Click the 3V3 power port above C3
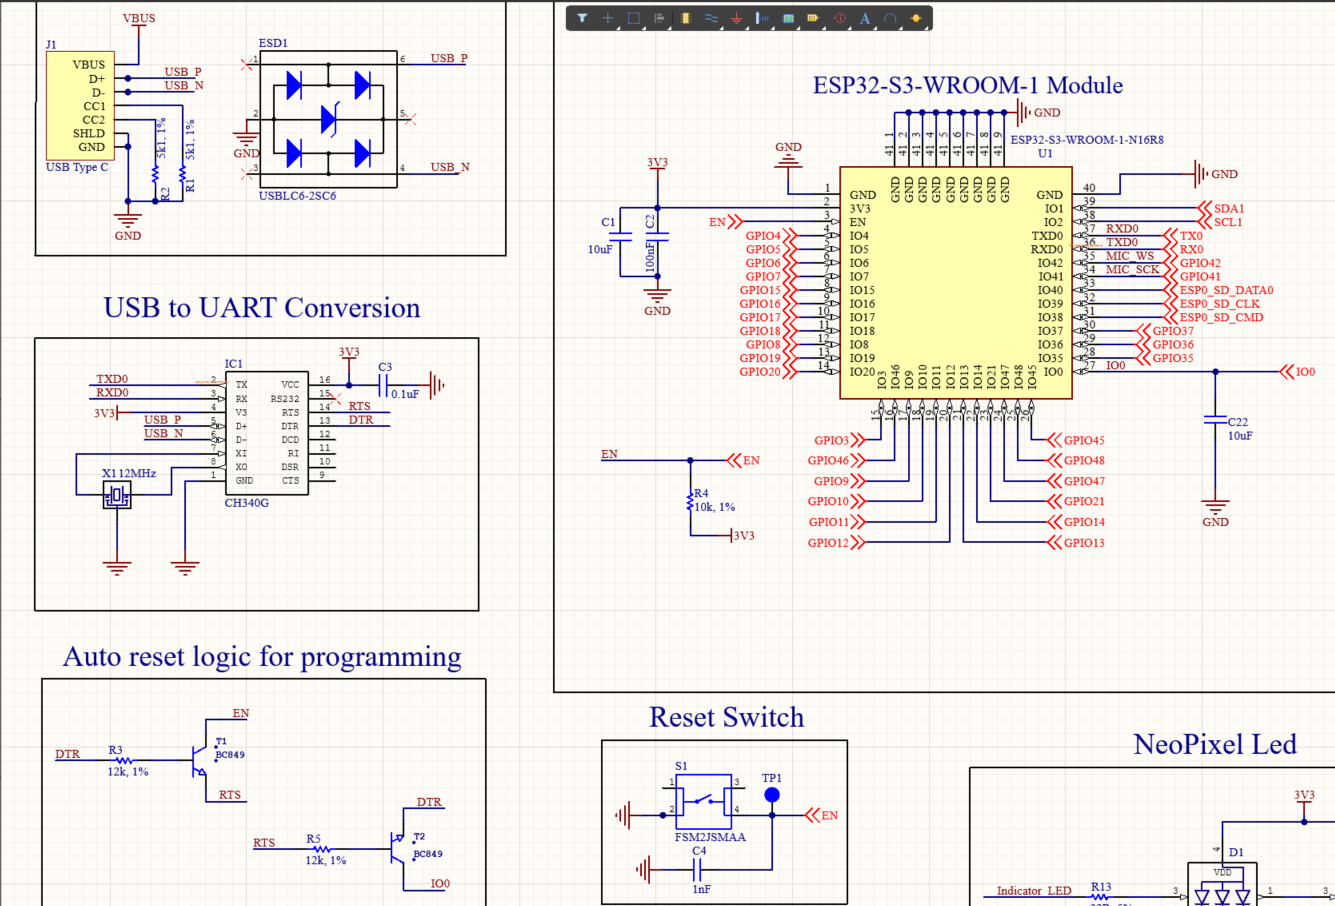The height and width of the screenshot is (906, 1335). [x=349, y=357]
